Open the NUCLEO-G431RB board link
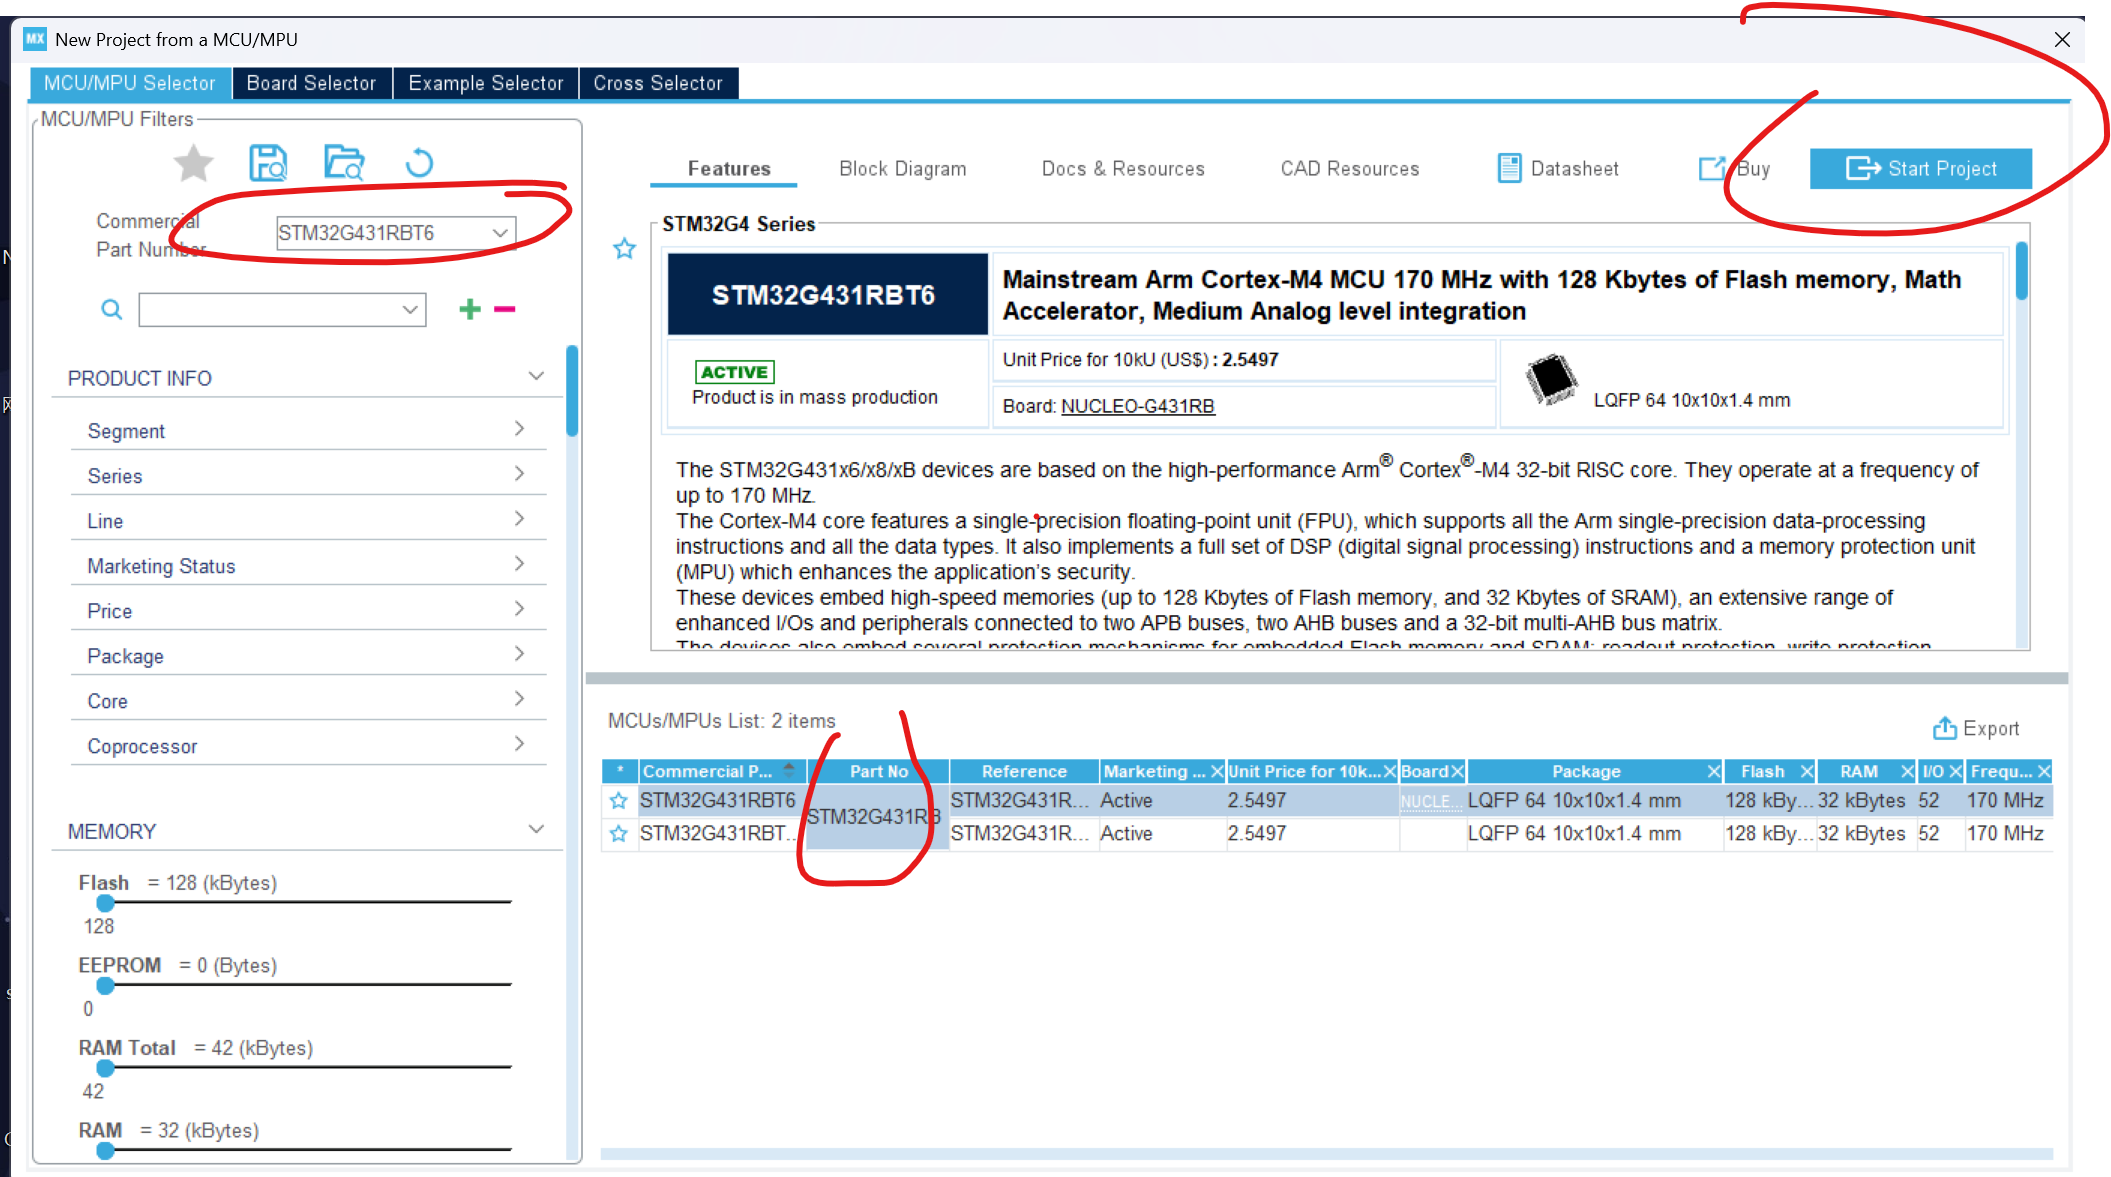Image resolution: width=2111 pixels, height=1177 pixels. coord(1137,406)
